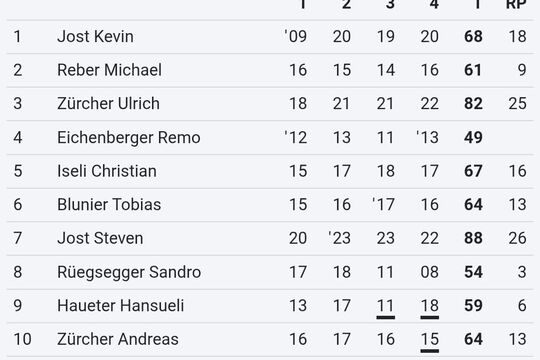
Task: Select Jost Steven's total score 88
Action: (x=473, y=238)
